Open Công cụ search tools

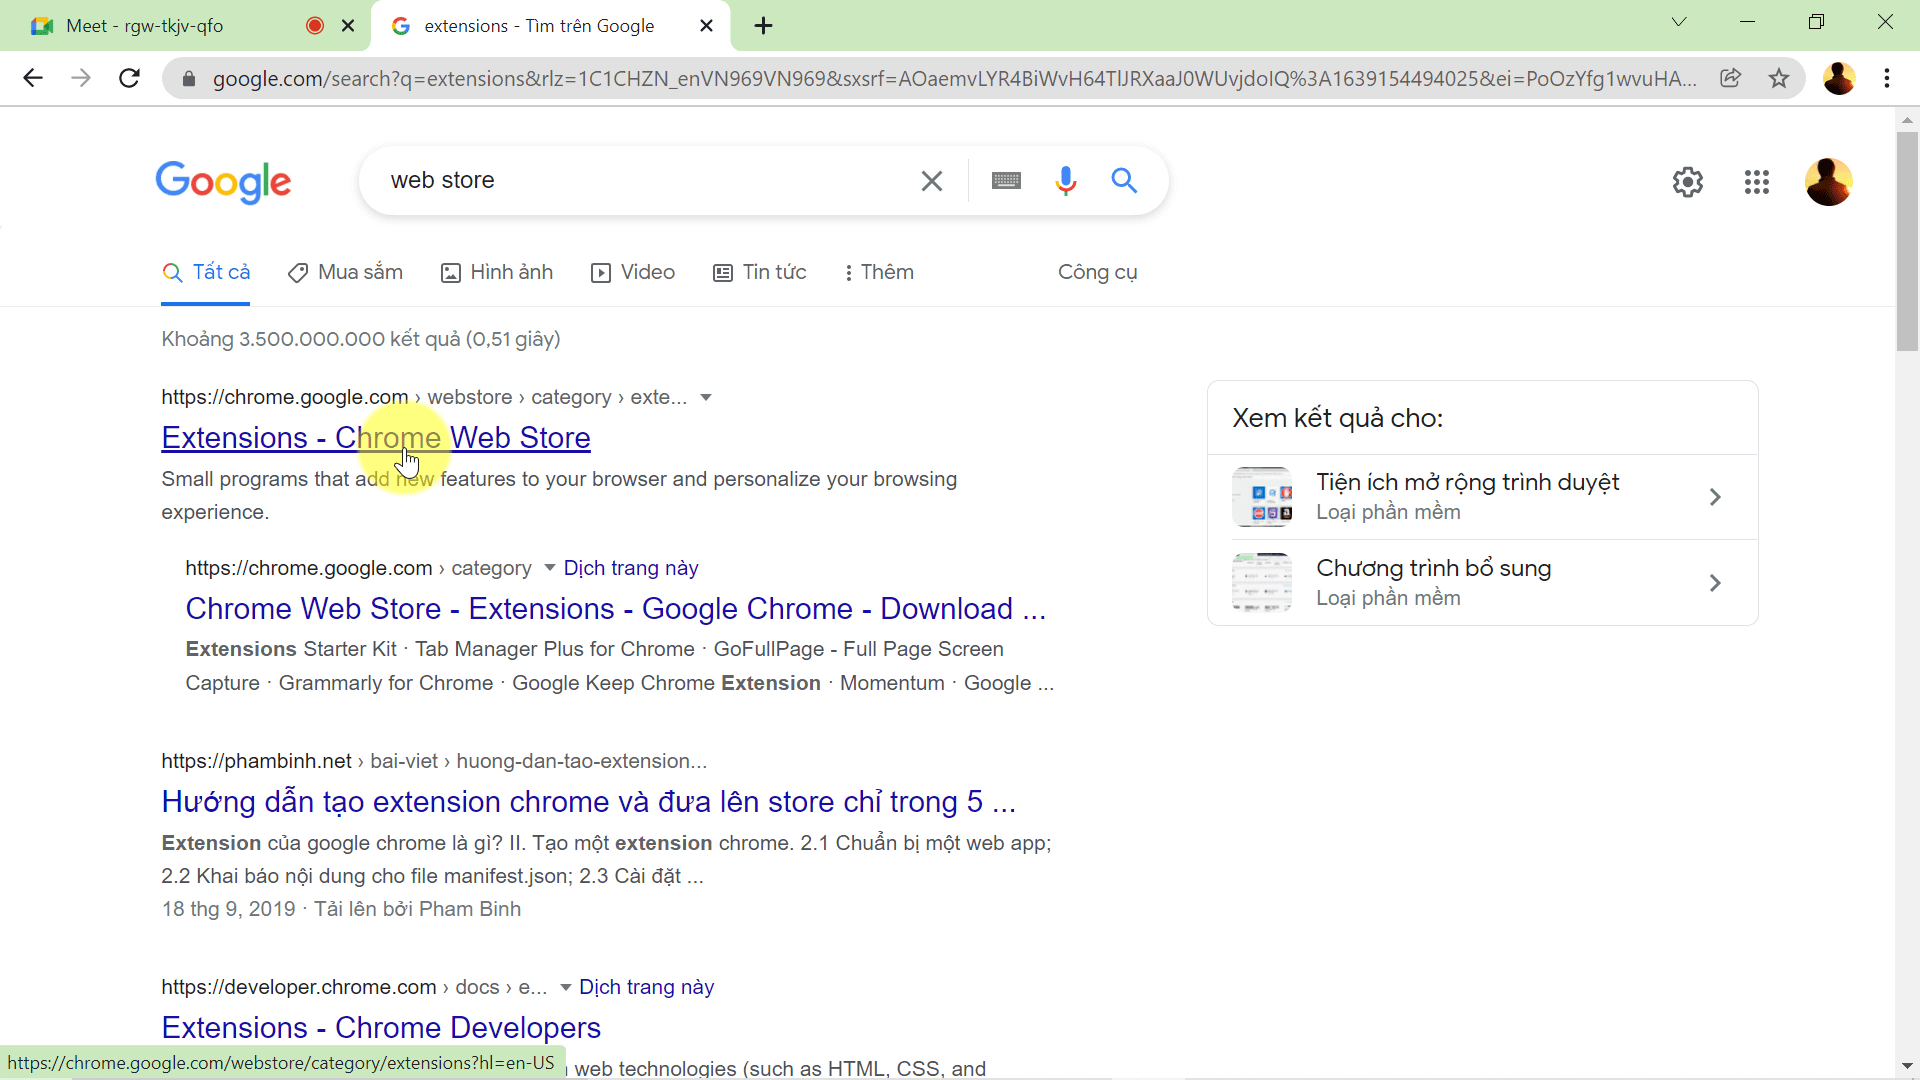tap(1098, 273)
